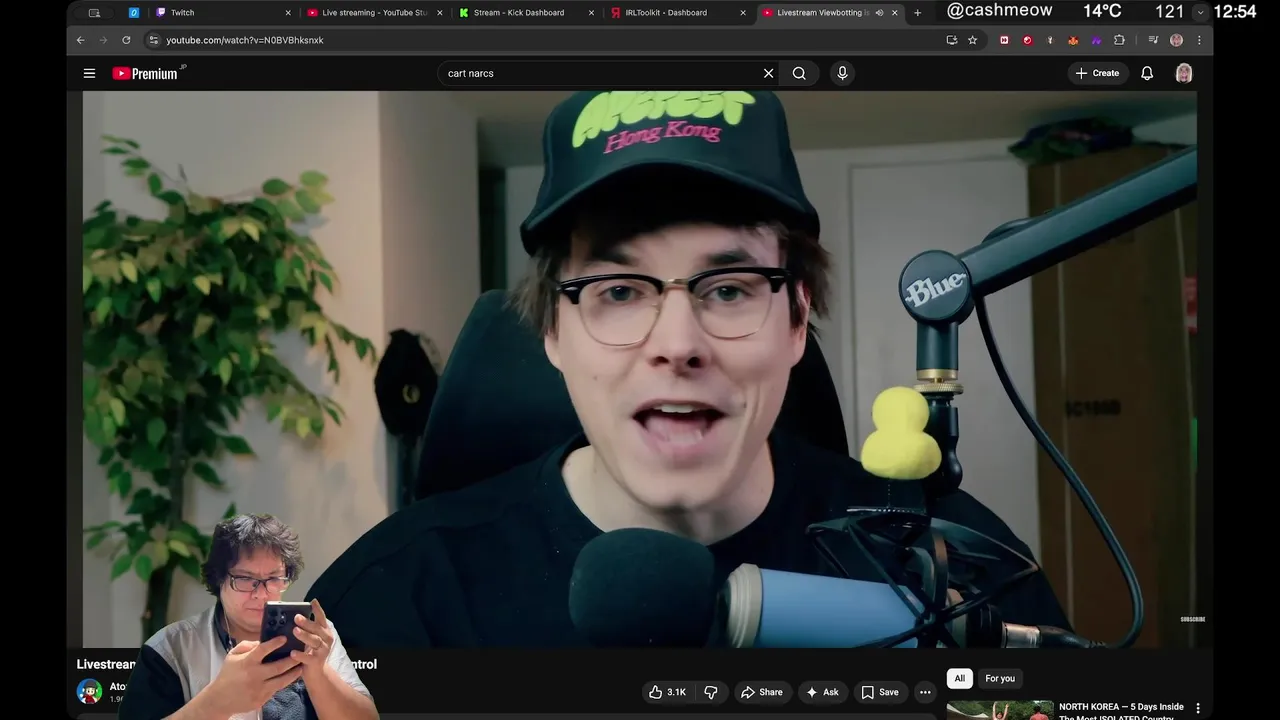Open YouTube notifications bell
The height and width of the screenshot is (720, 1280).
[x=1147, y=73]
